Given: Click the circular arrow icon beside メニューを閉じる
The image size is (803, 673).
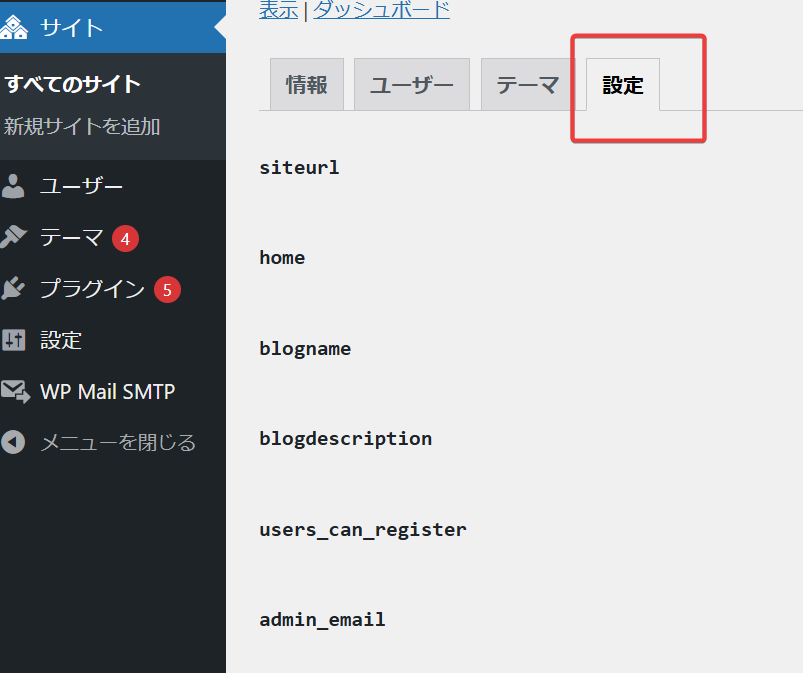Looking at the screenshot, I should pos(15,442).
